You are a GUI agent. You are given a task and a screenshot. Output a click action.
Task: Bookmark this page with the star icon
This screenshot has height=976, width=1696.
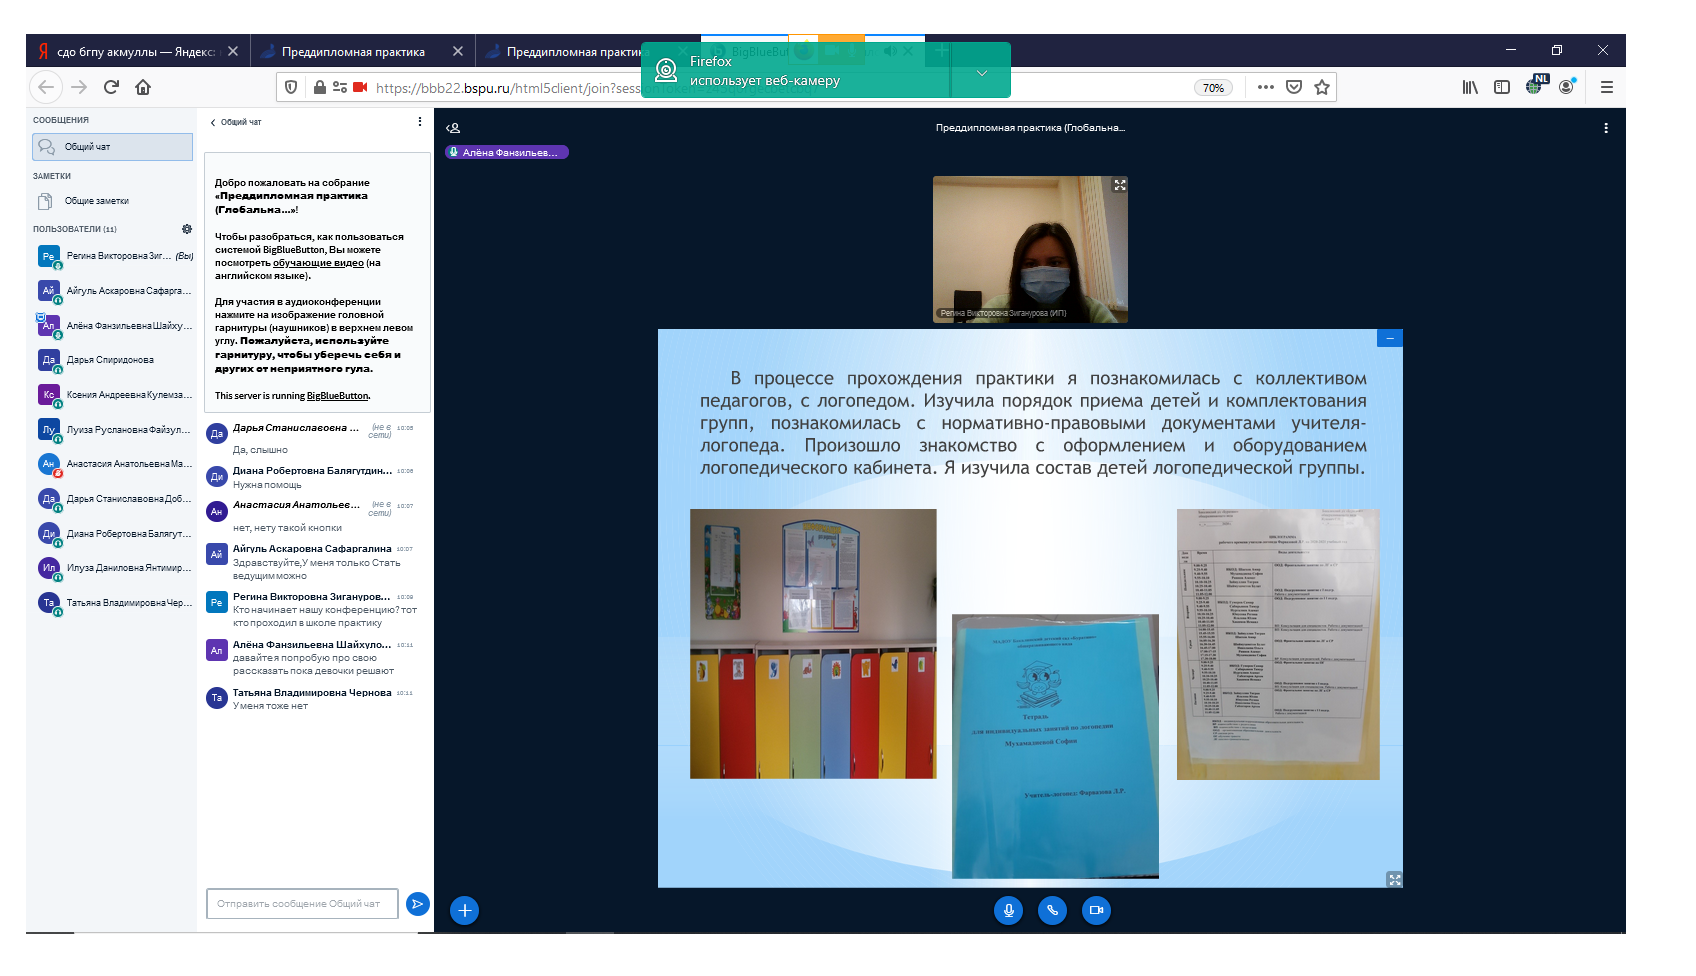point(1322,88)
